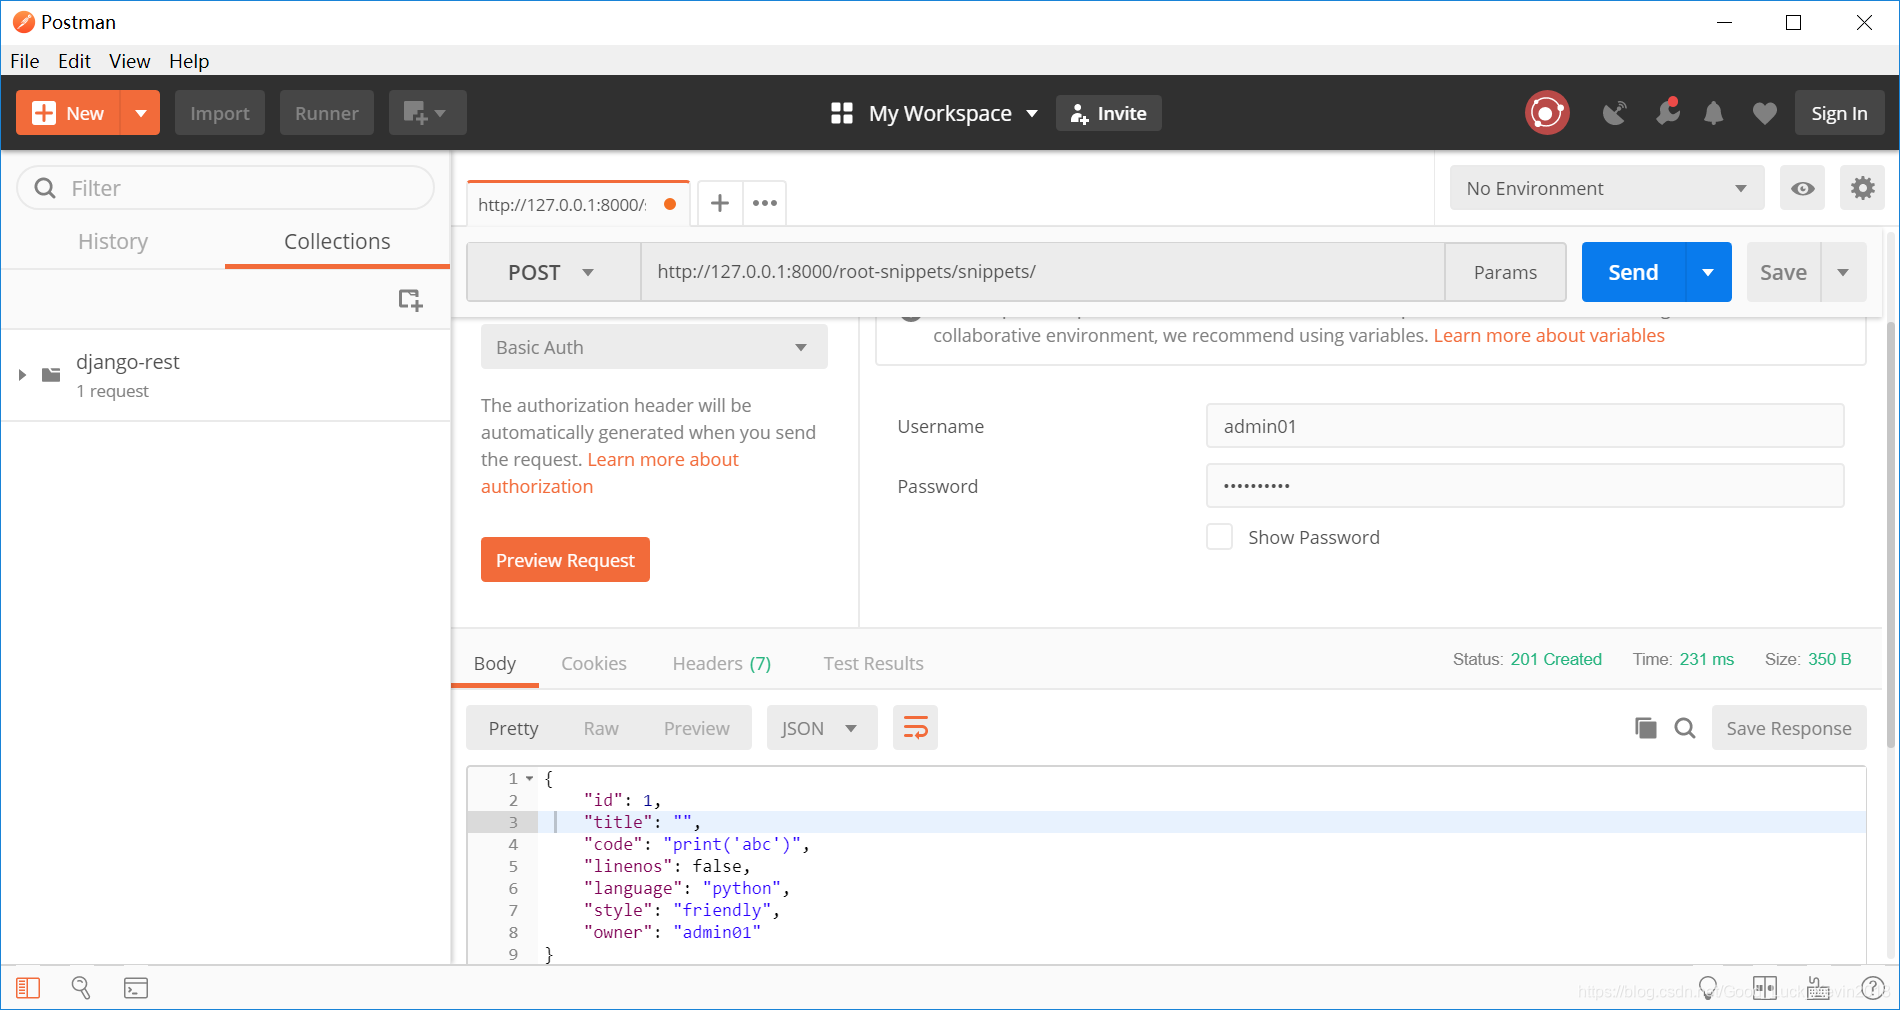The width and height of the screenshot is (1900, 1010).
Task: Click the Password input field
Action: click(x=1525, y=486)
